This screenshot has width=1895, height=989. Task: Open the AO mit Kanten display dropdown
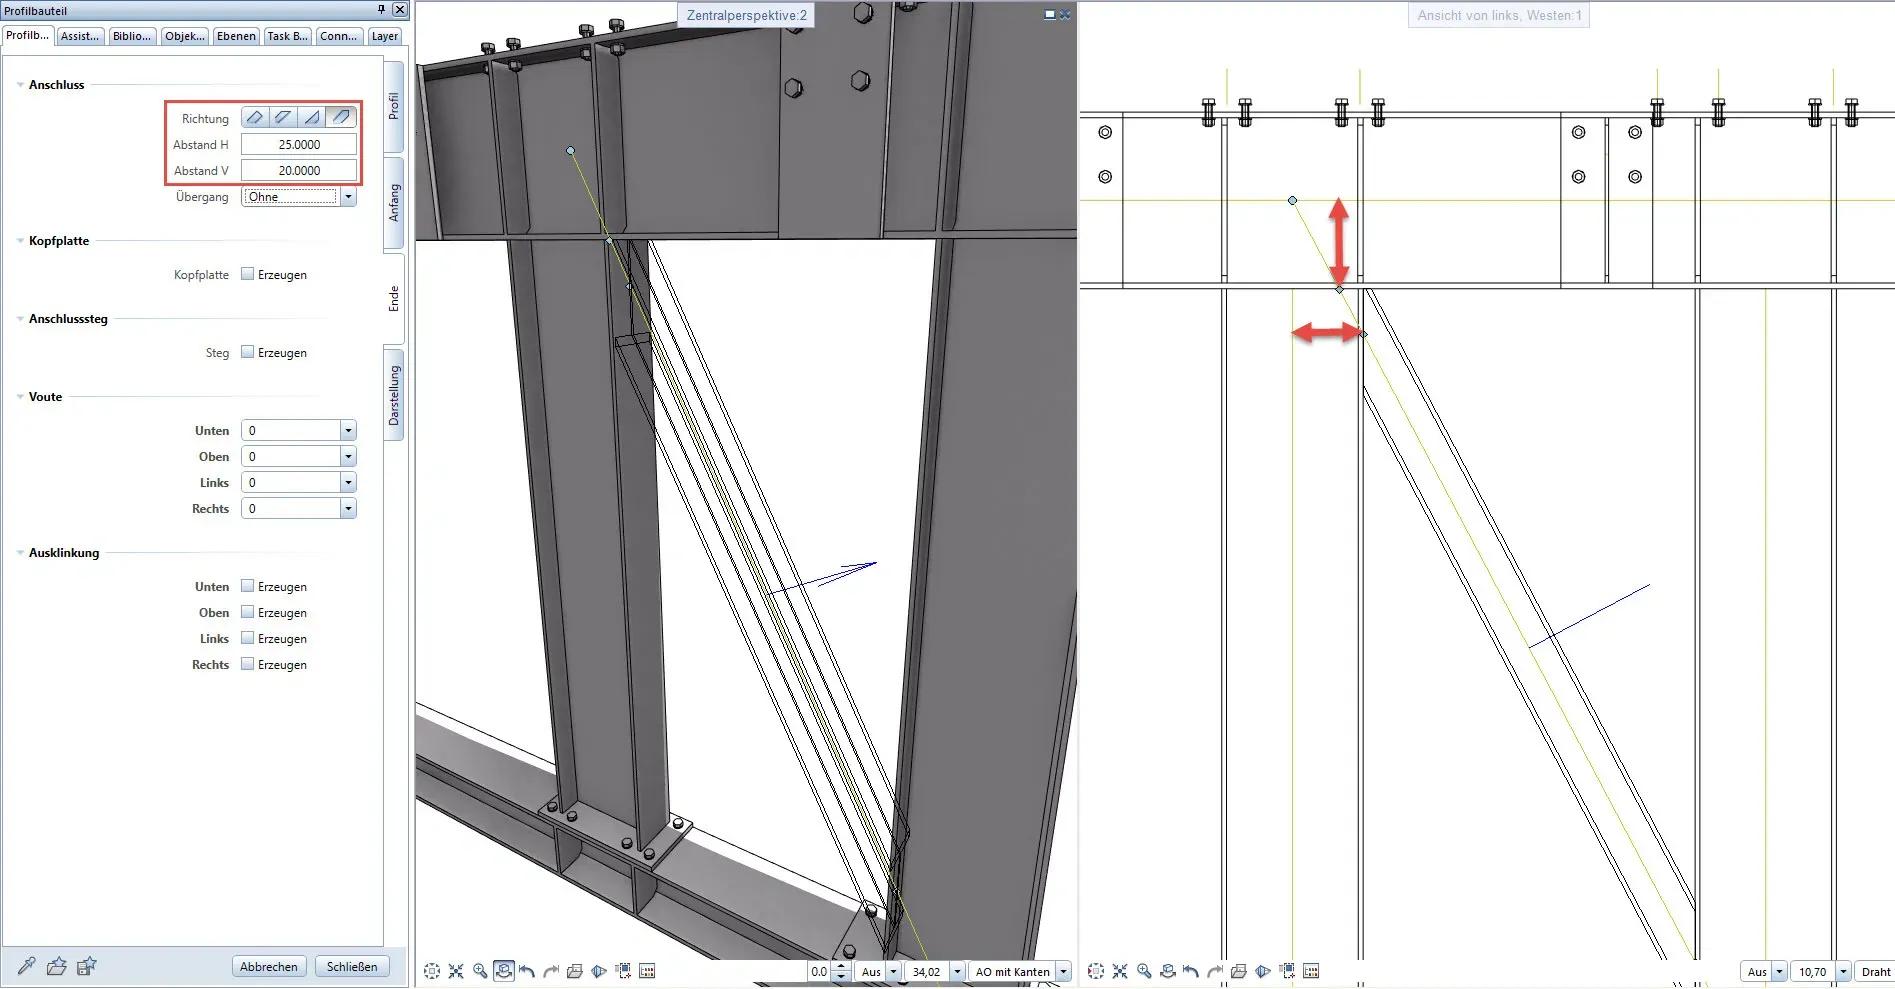(x=1064, y=971)
